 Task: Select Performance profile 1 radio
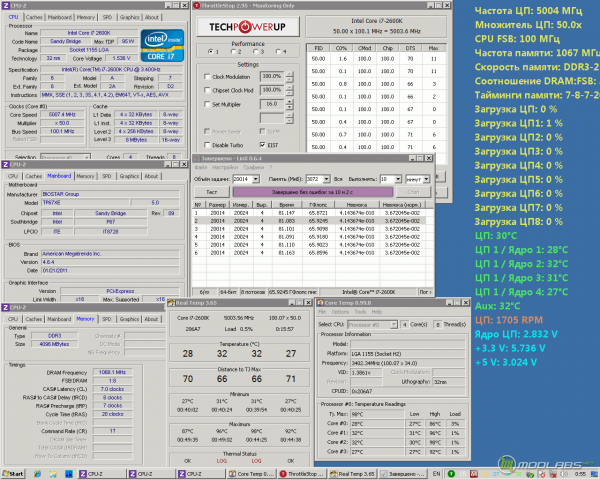click(x=211, y=52)
